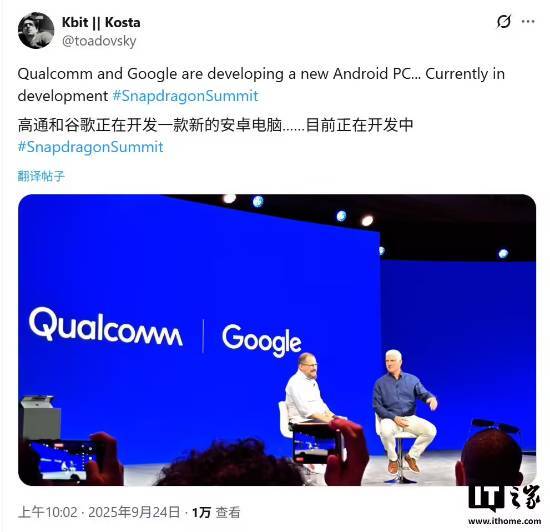Click the raised phone screen at photo bottom-left
The image size is (550, 532).
pyautogui.click(x=63, y=460)
